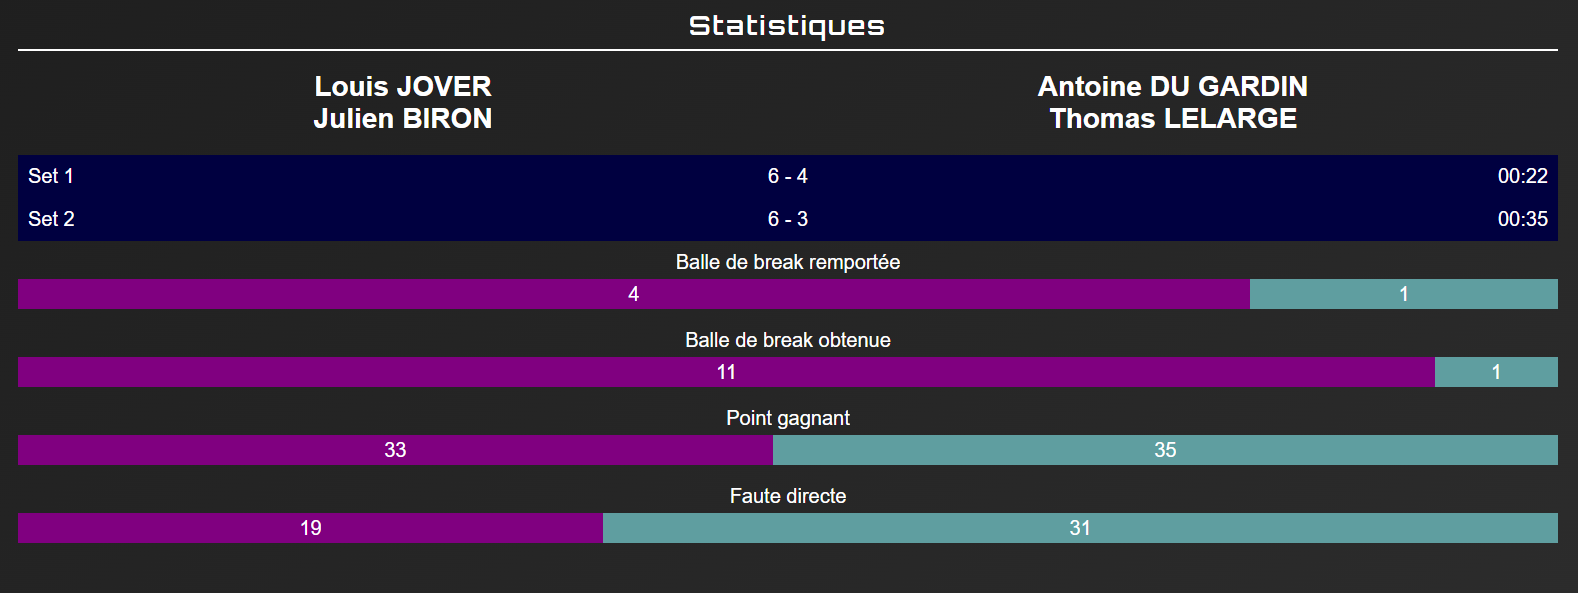Select the teal winners bar showing 35
The height and width of the screenshot is (593, 1578).
tap(1165, 450)
